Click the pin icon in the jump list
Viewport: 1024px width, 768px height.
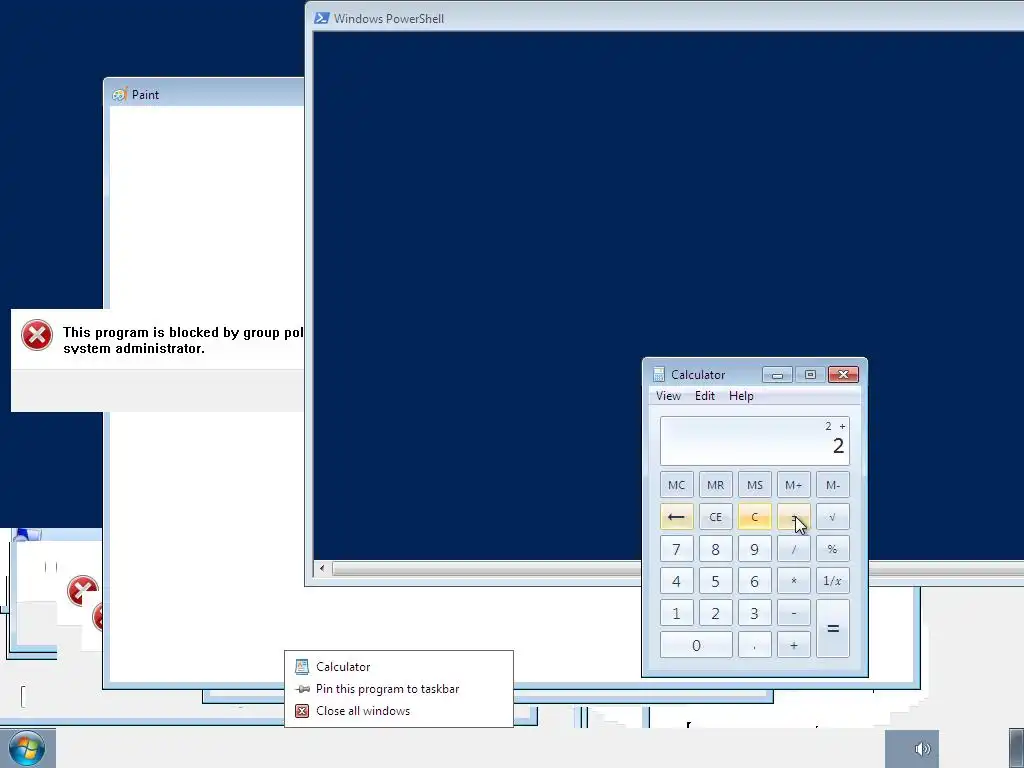[302, 689]
